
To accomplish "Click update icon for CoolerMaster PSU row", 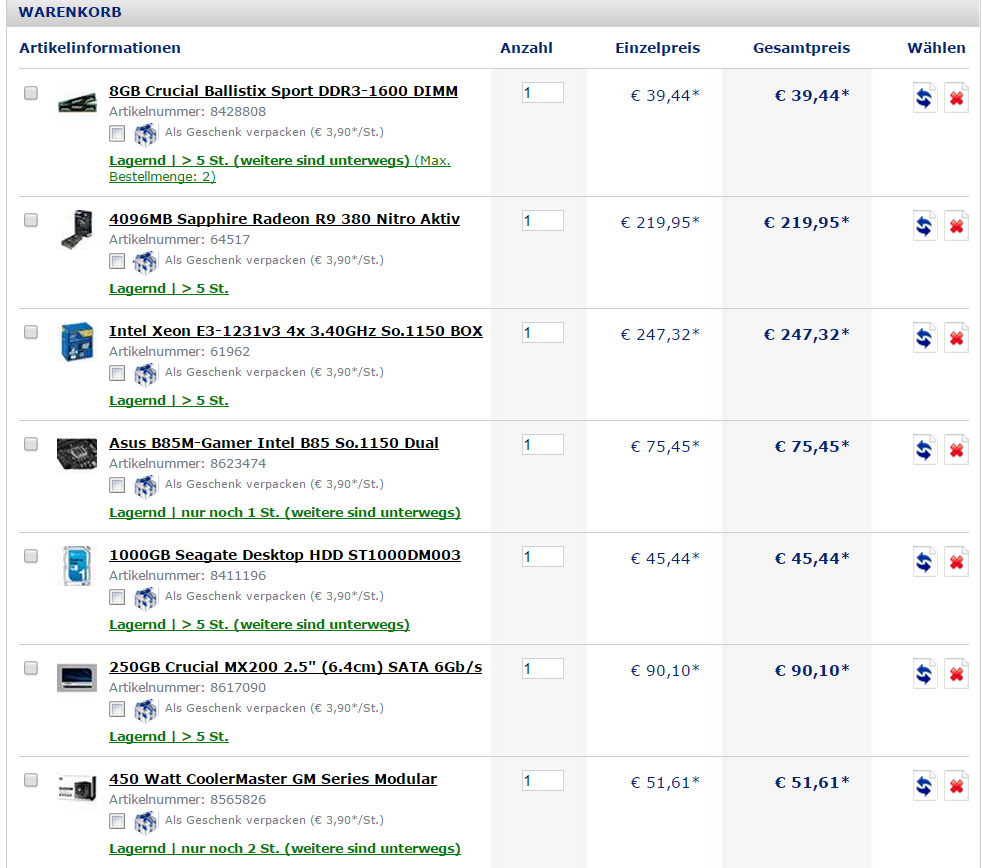I will 924,785.
